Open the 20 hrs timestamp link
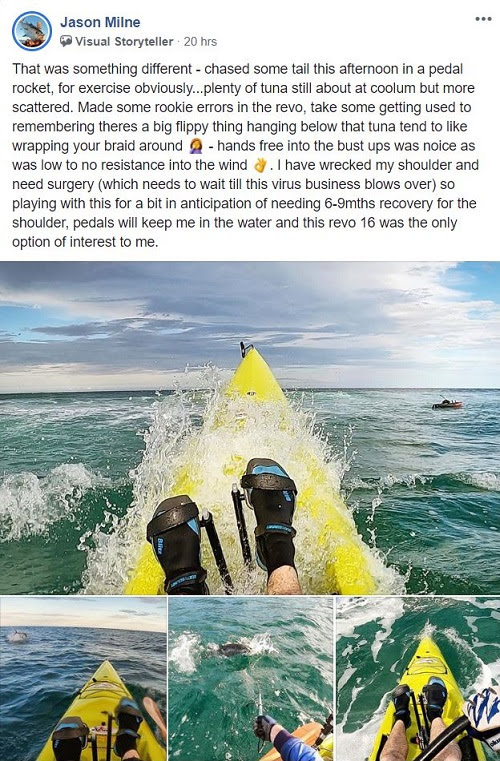This screenshot has height=761, width=500. [x=200, y=42]
